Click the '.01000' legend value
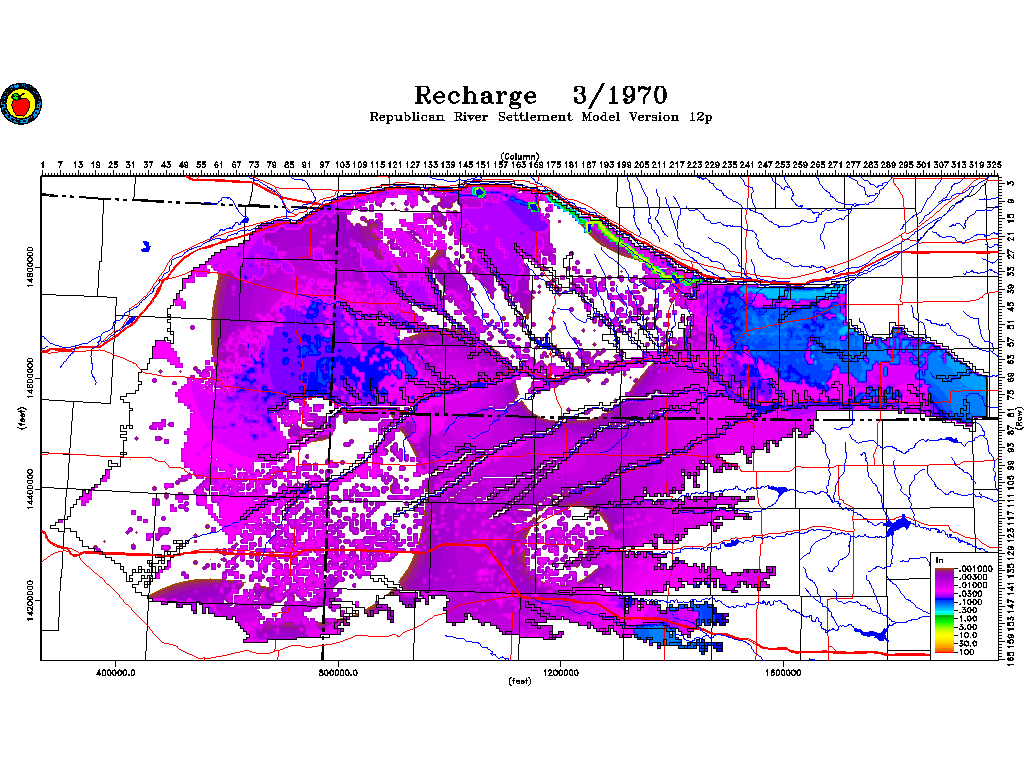The image size is (1024, 768). [973, 585]
